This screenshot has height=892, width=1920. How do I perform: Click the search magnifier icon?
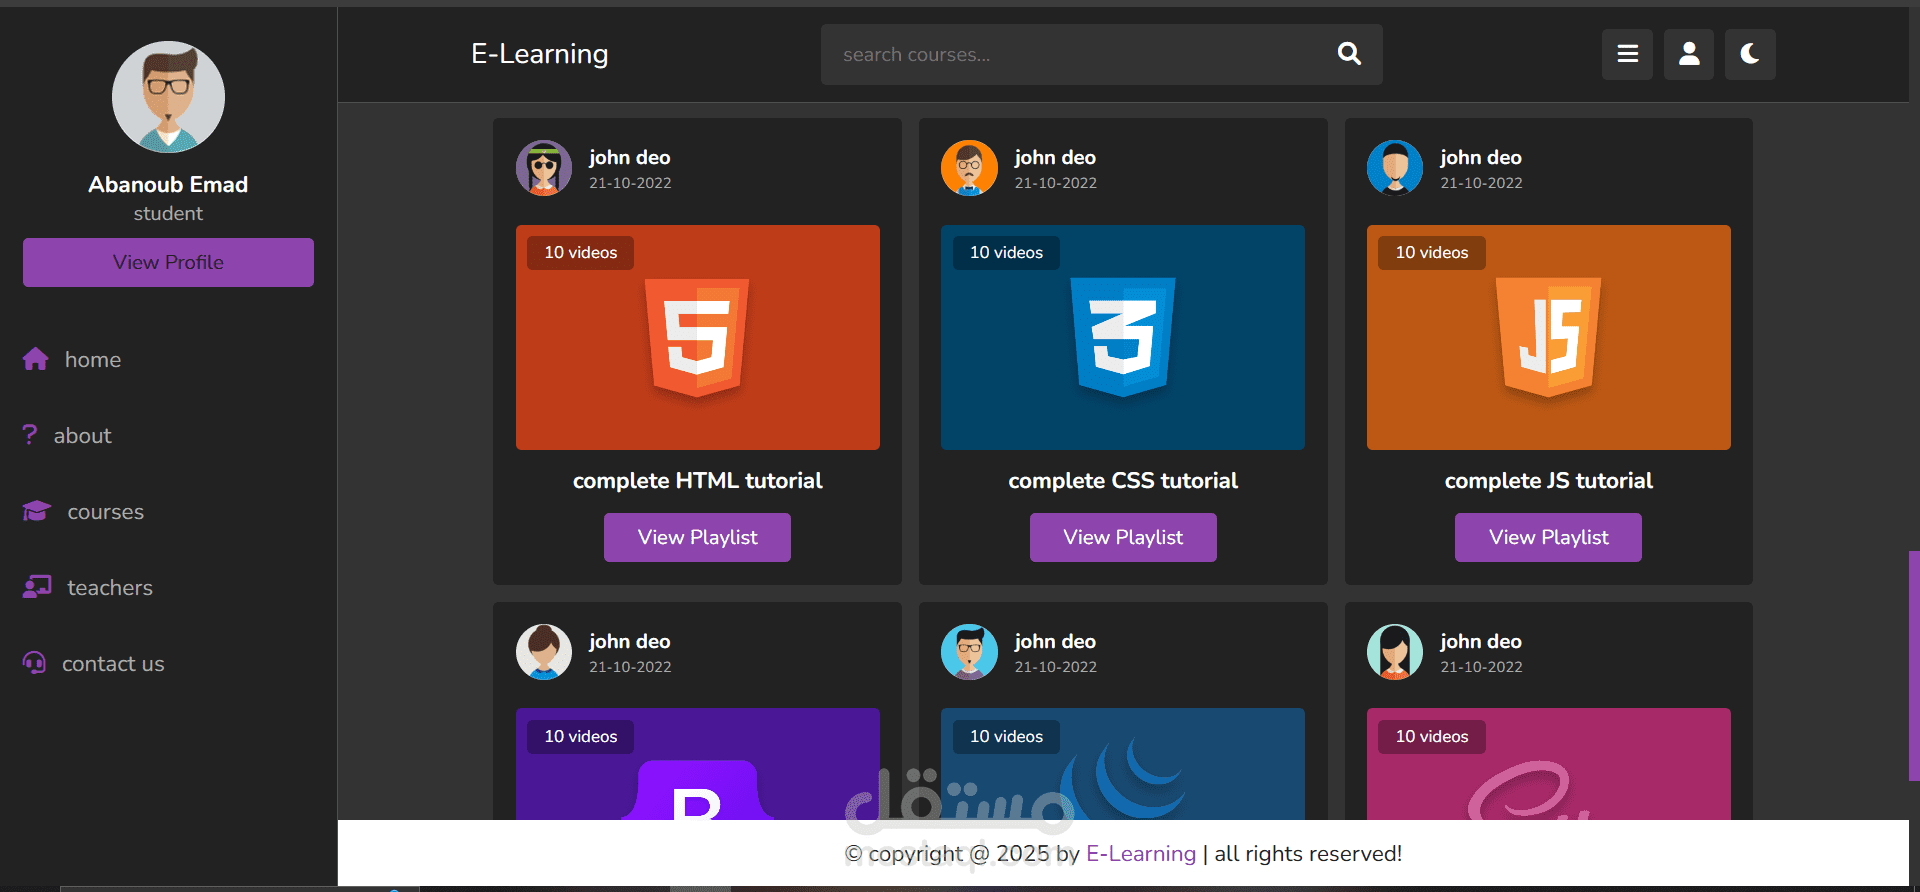point(1349,54)
